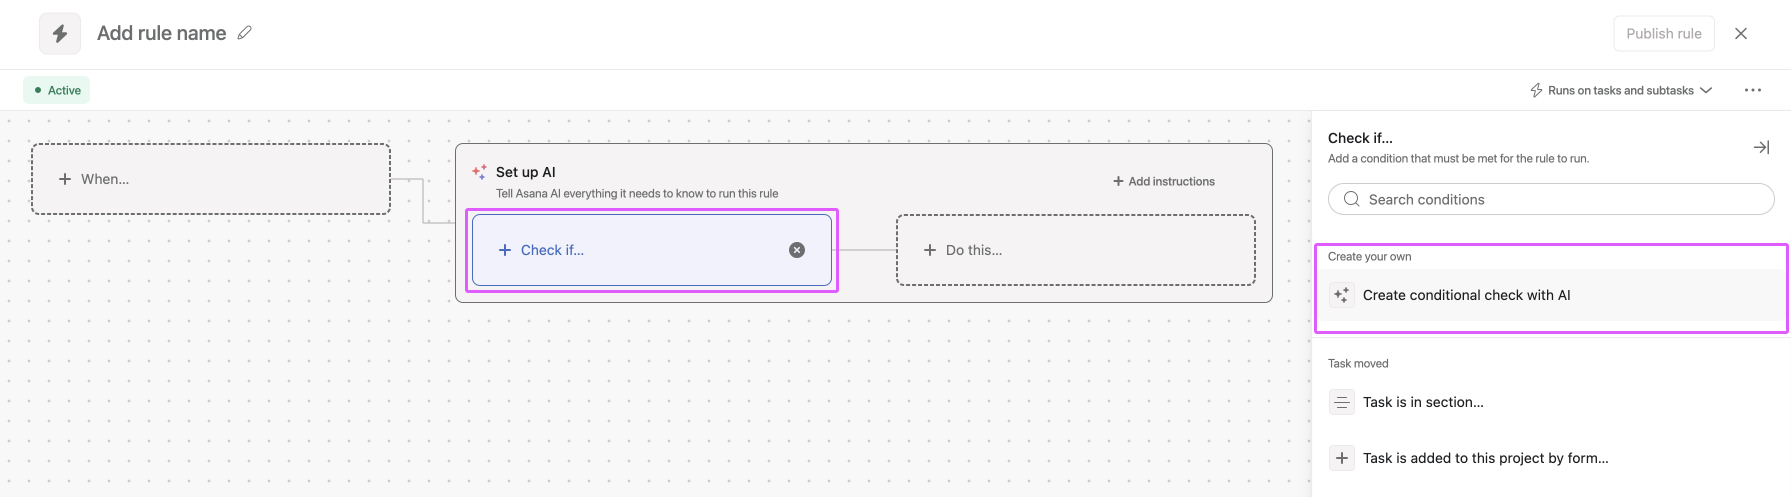
Task: Toggle the Active status badge
Action: pos(57,90)
